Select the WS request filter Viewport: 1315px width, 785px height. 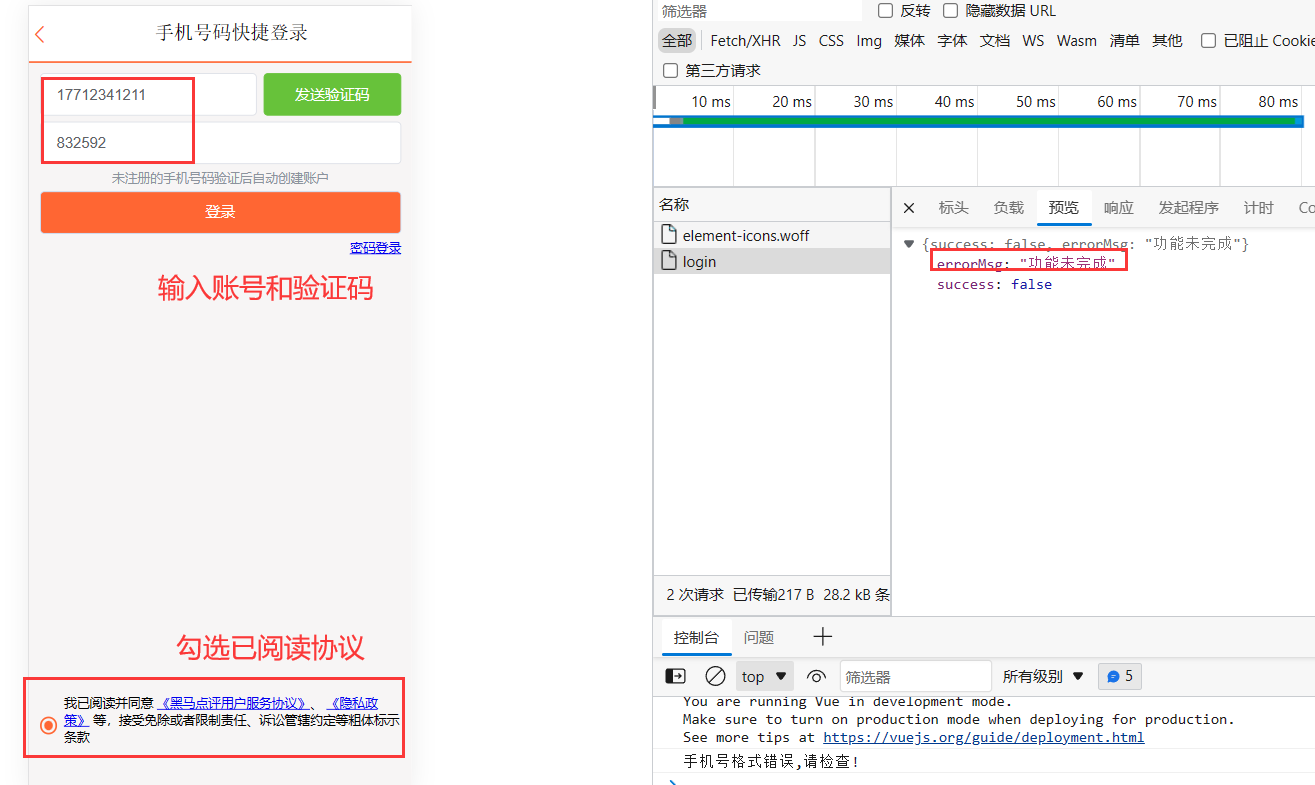1033,41
